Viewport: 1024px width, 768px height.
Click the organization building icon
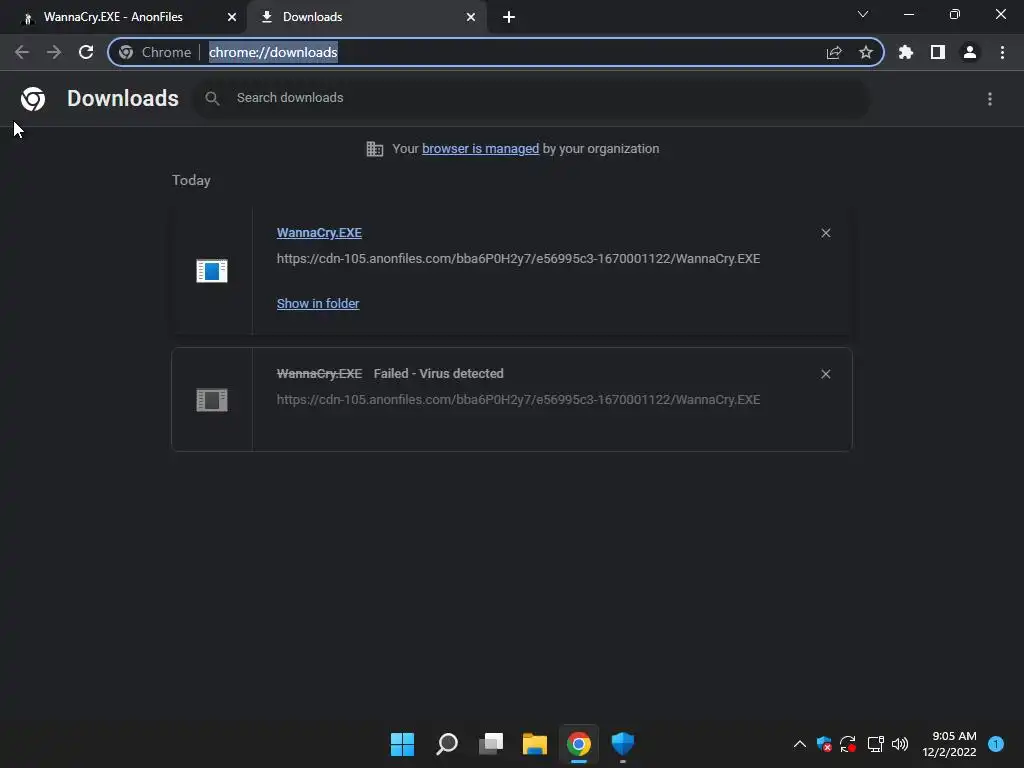(x=374, y=149)
